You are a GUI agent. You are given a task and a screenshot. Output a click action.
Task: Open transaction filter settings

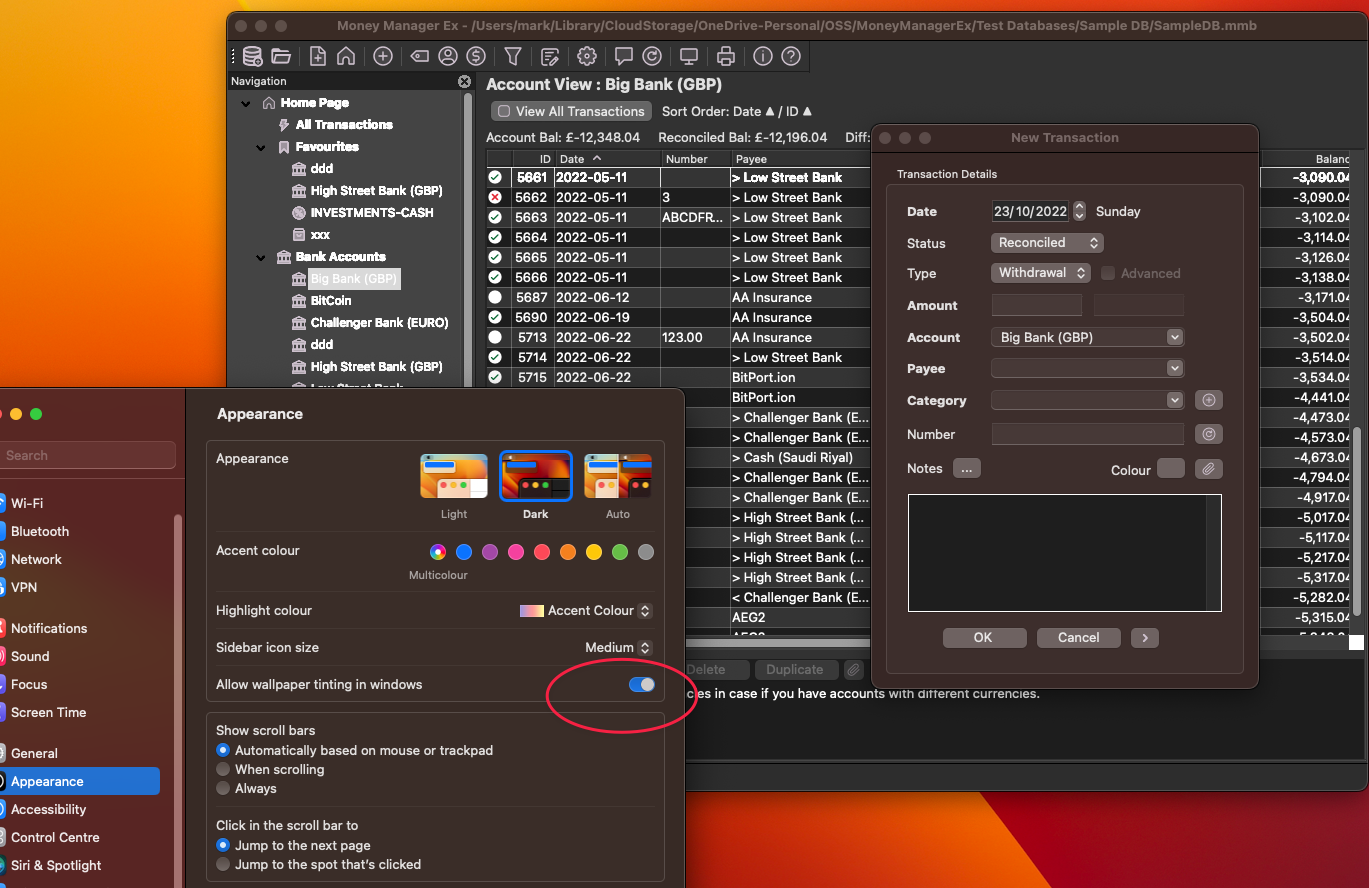[513, 56]
